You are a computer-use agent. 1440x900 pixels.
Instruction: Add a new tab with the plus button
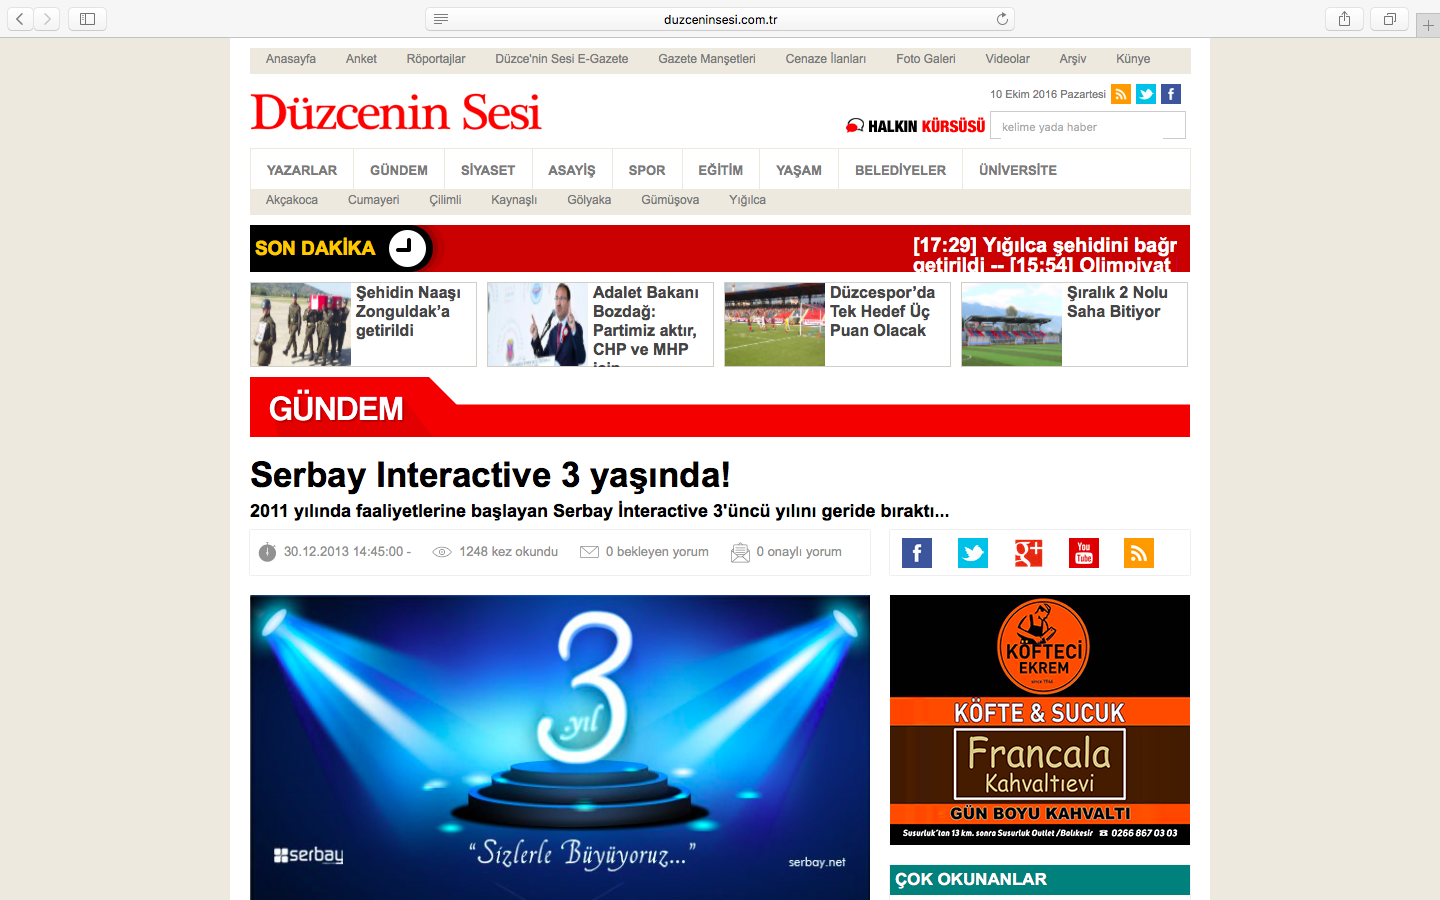coord(1428,25)
